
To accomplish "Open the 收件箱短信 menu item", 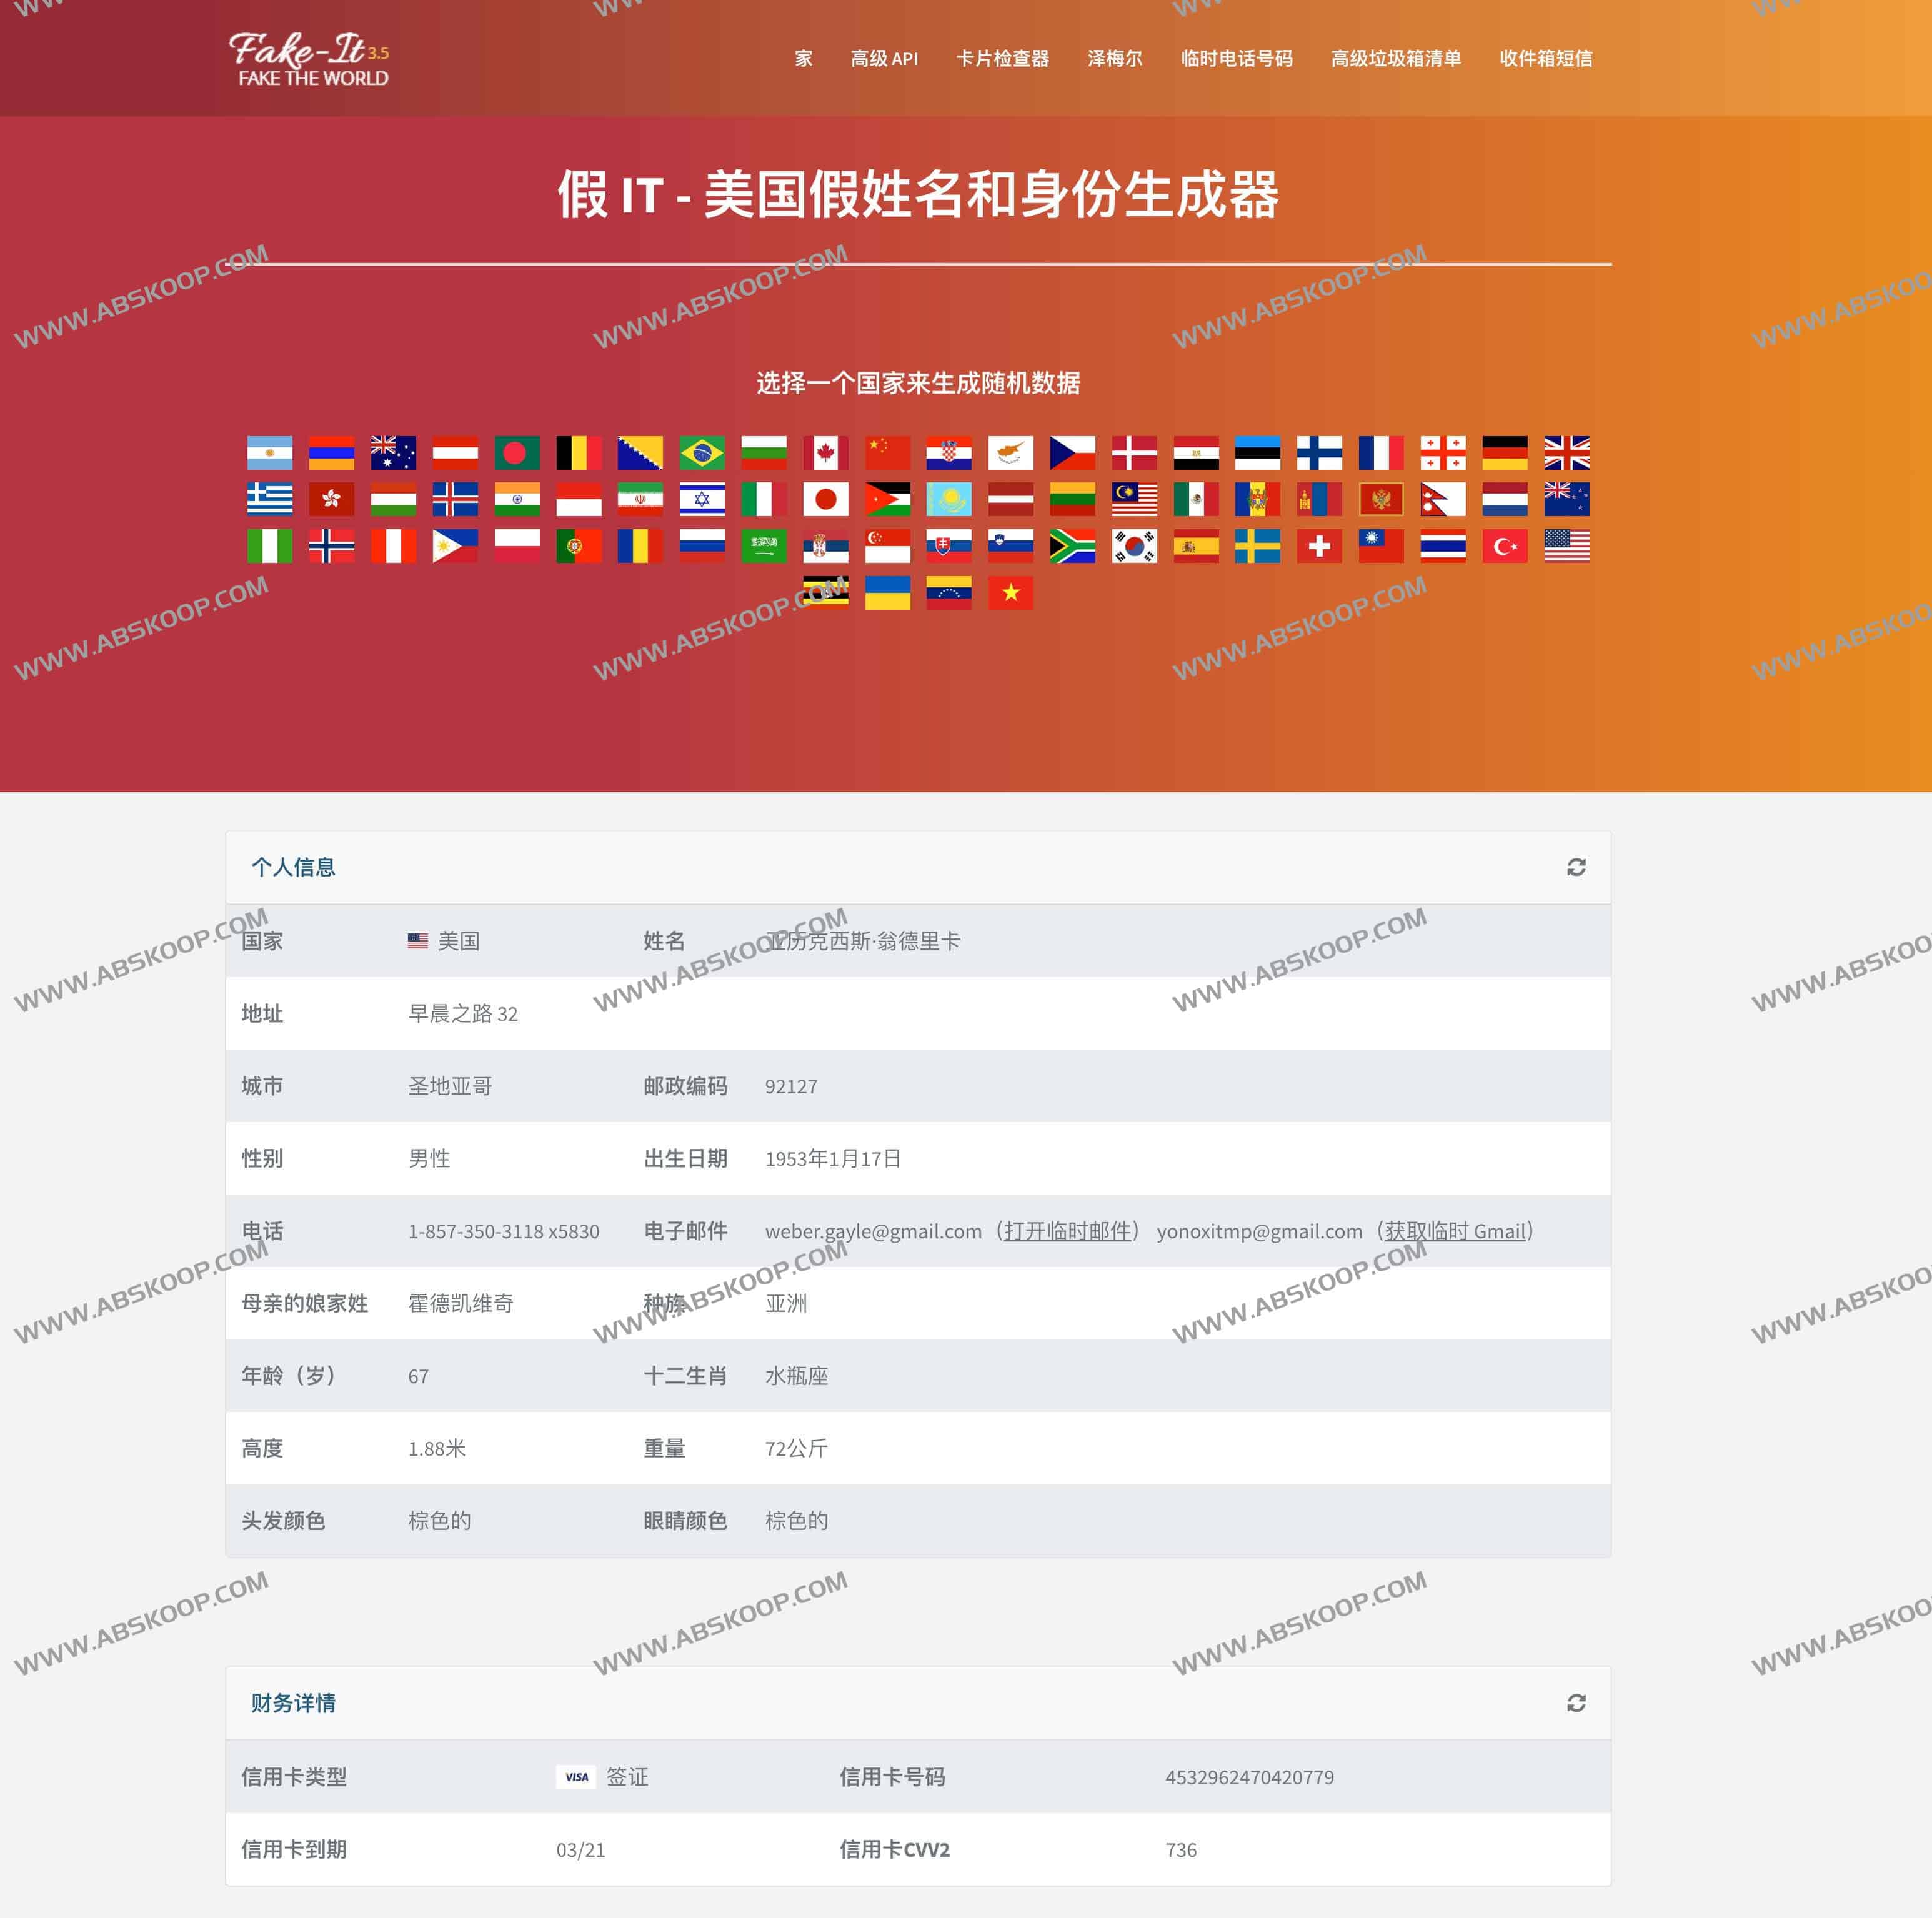I will [1546, 59].
